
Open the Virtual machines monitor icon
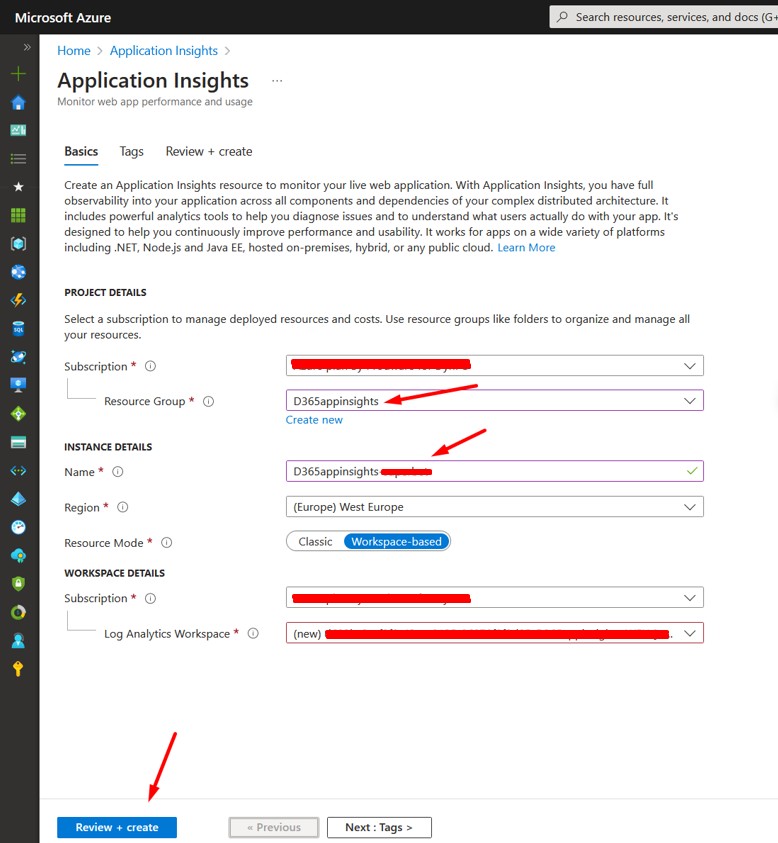tap(18, 385)
